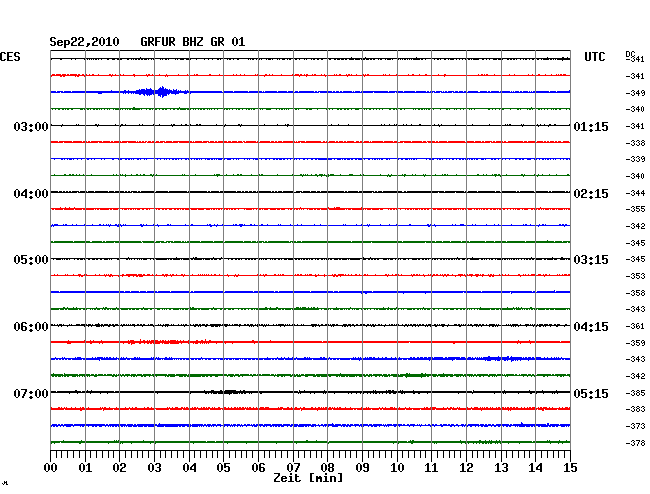Click the date label "Sep22,2010"

(84, 42)
